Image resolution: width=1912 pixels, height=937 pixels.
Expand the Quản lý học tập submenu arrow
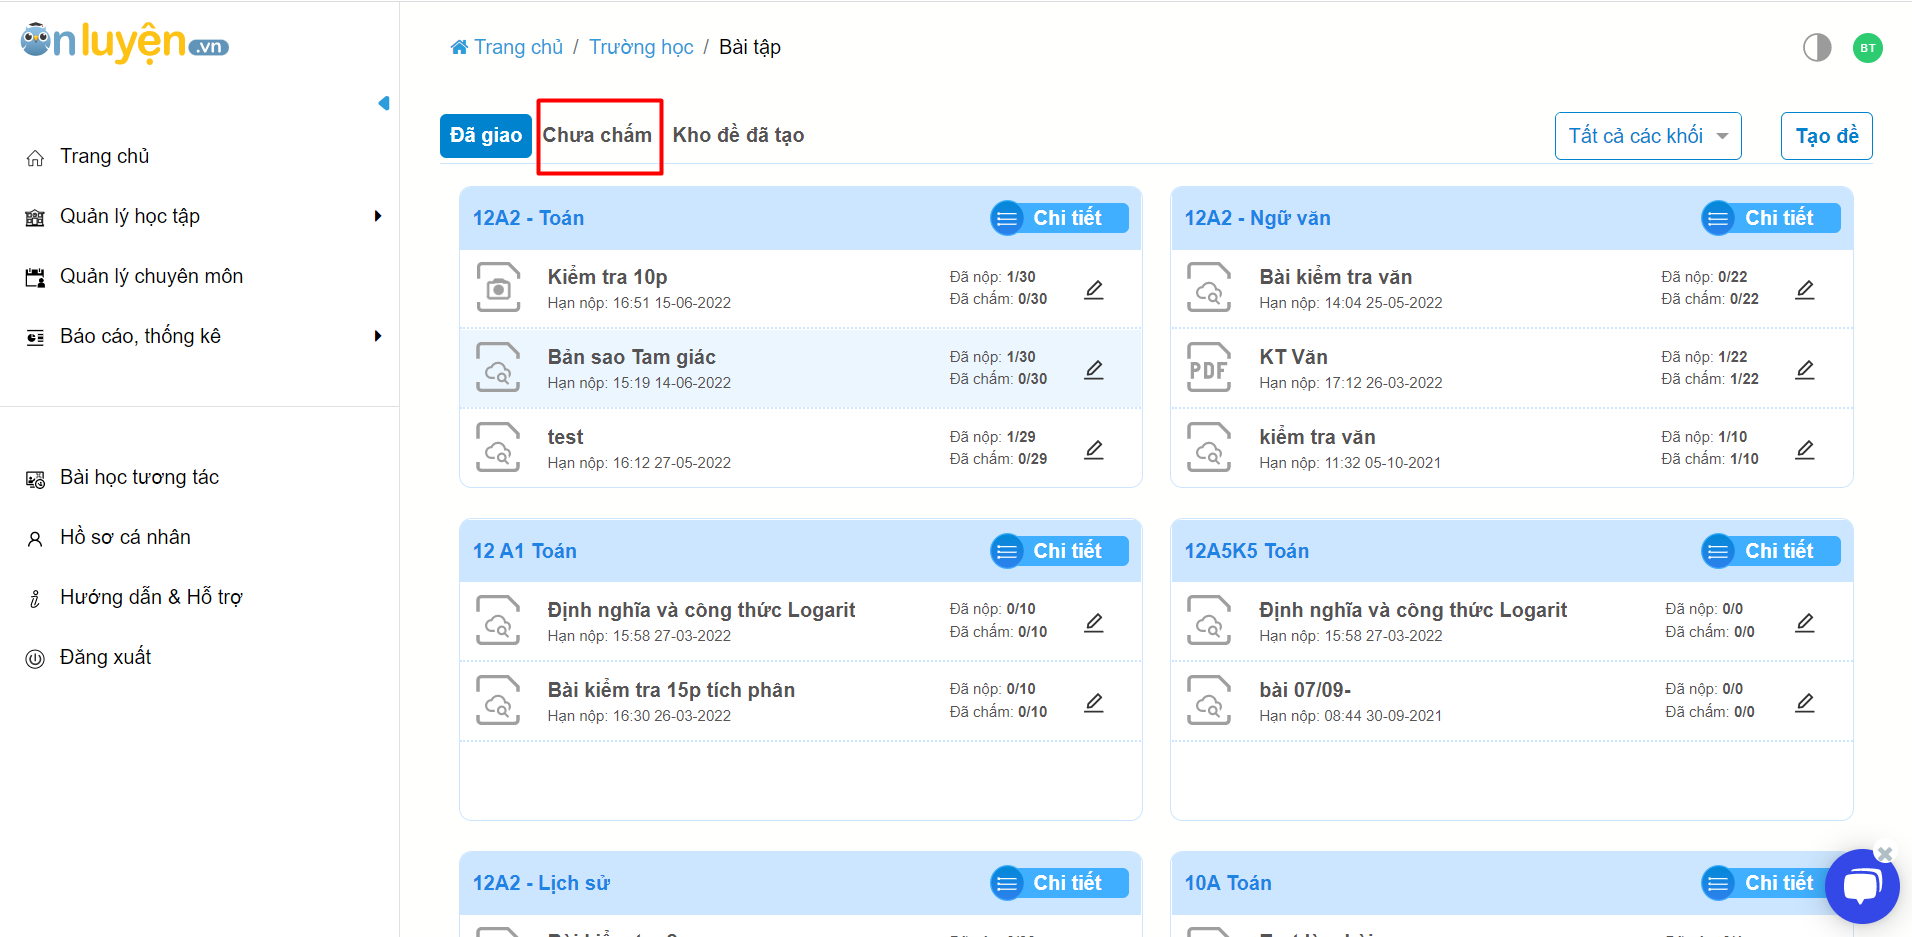(378, 216)
